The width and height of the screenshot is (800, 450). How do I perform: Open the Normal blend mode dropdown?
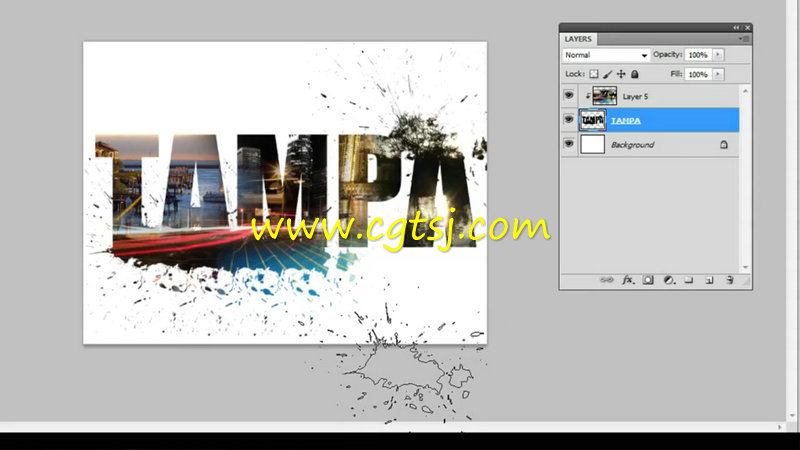(x=606, y=55)
